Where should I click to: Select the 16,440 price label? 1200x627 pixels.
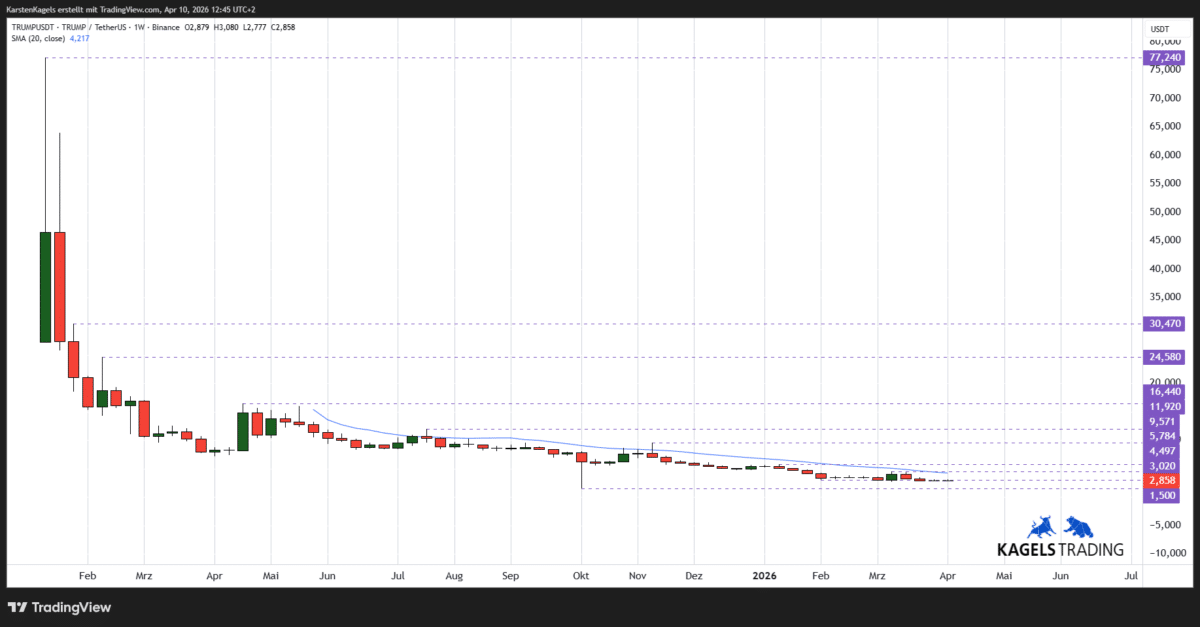(1163, 392)
